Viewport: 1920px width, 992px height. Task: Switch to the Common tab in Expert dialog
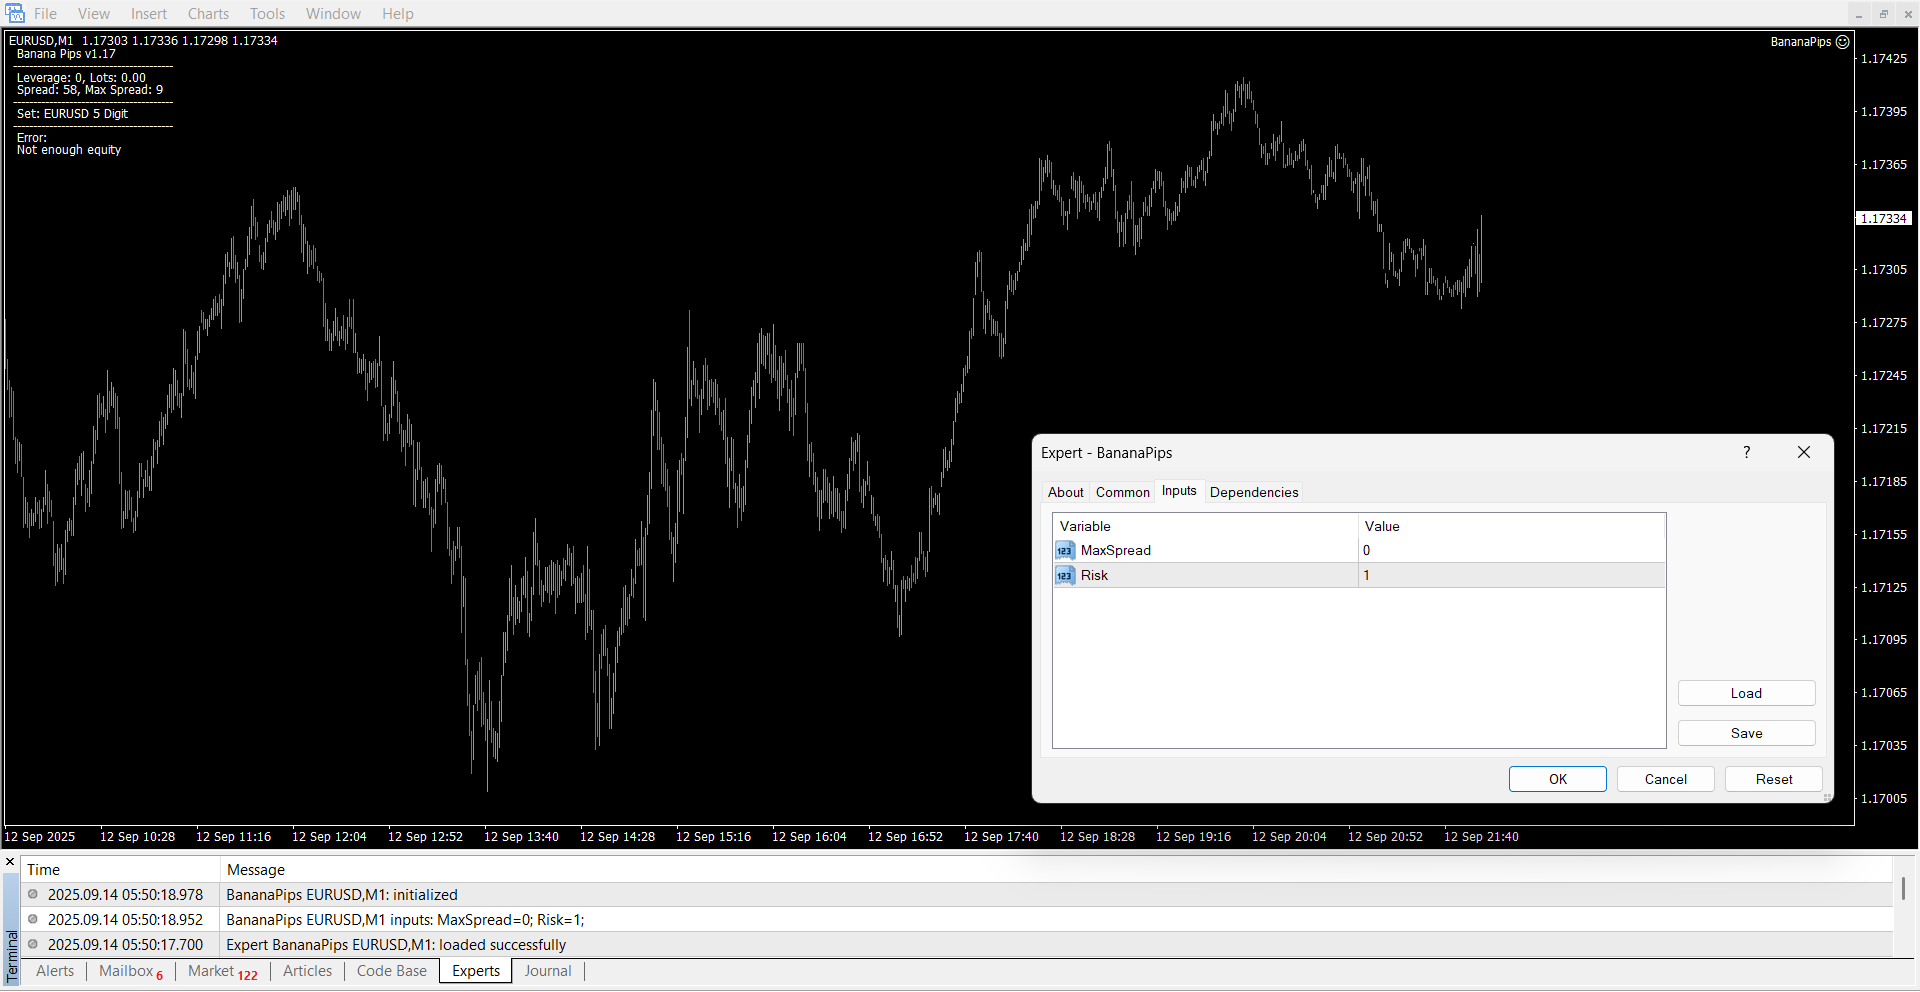[1122, 492]
